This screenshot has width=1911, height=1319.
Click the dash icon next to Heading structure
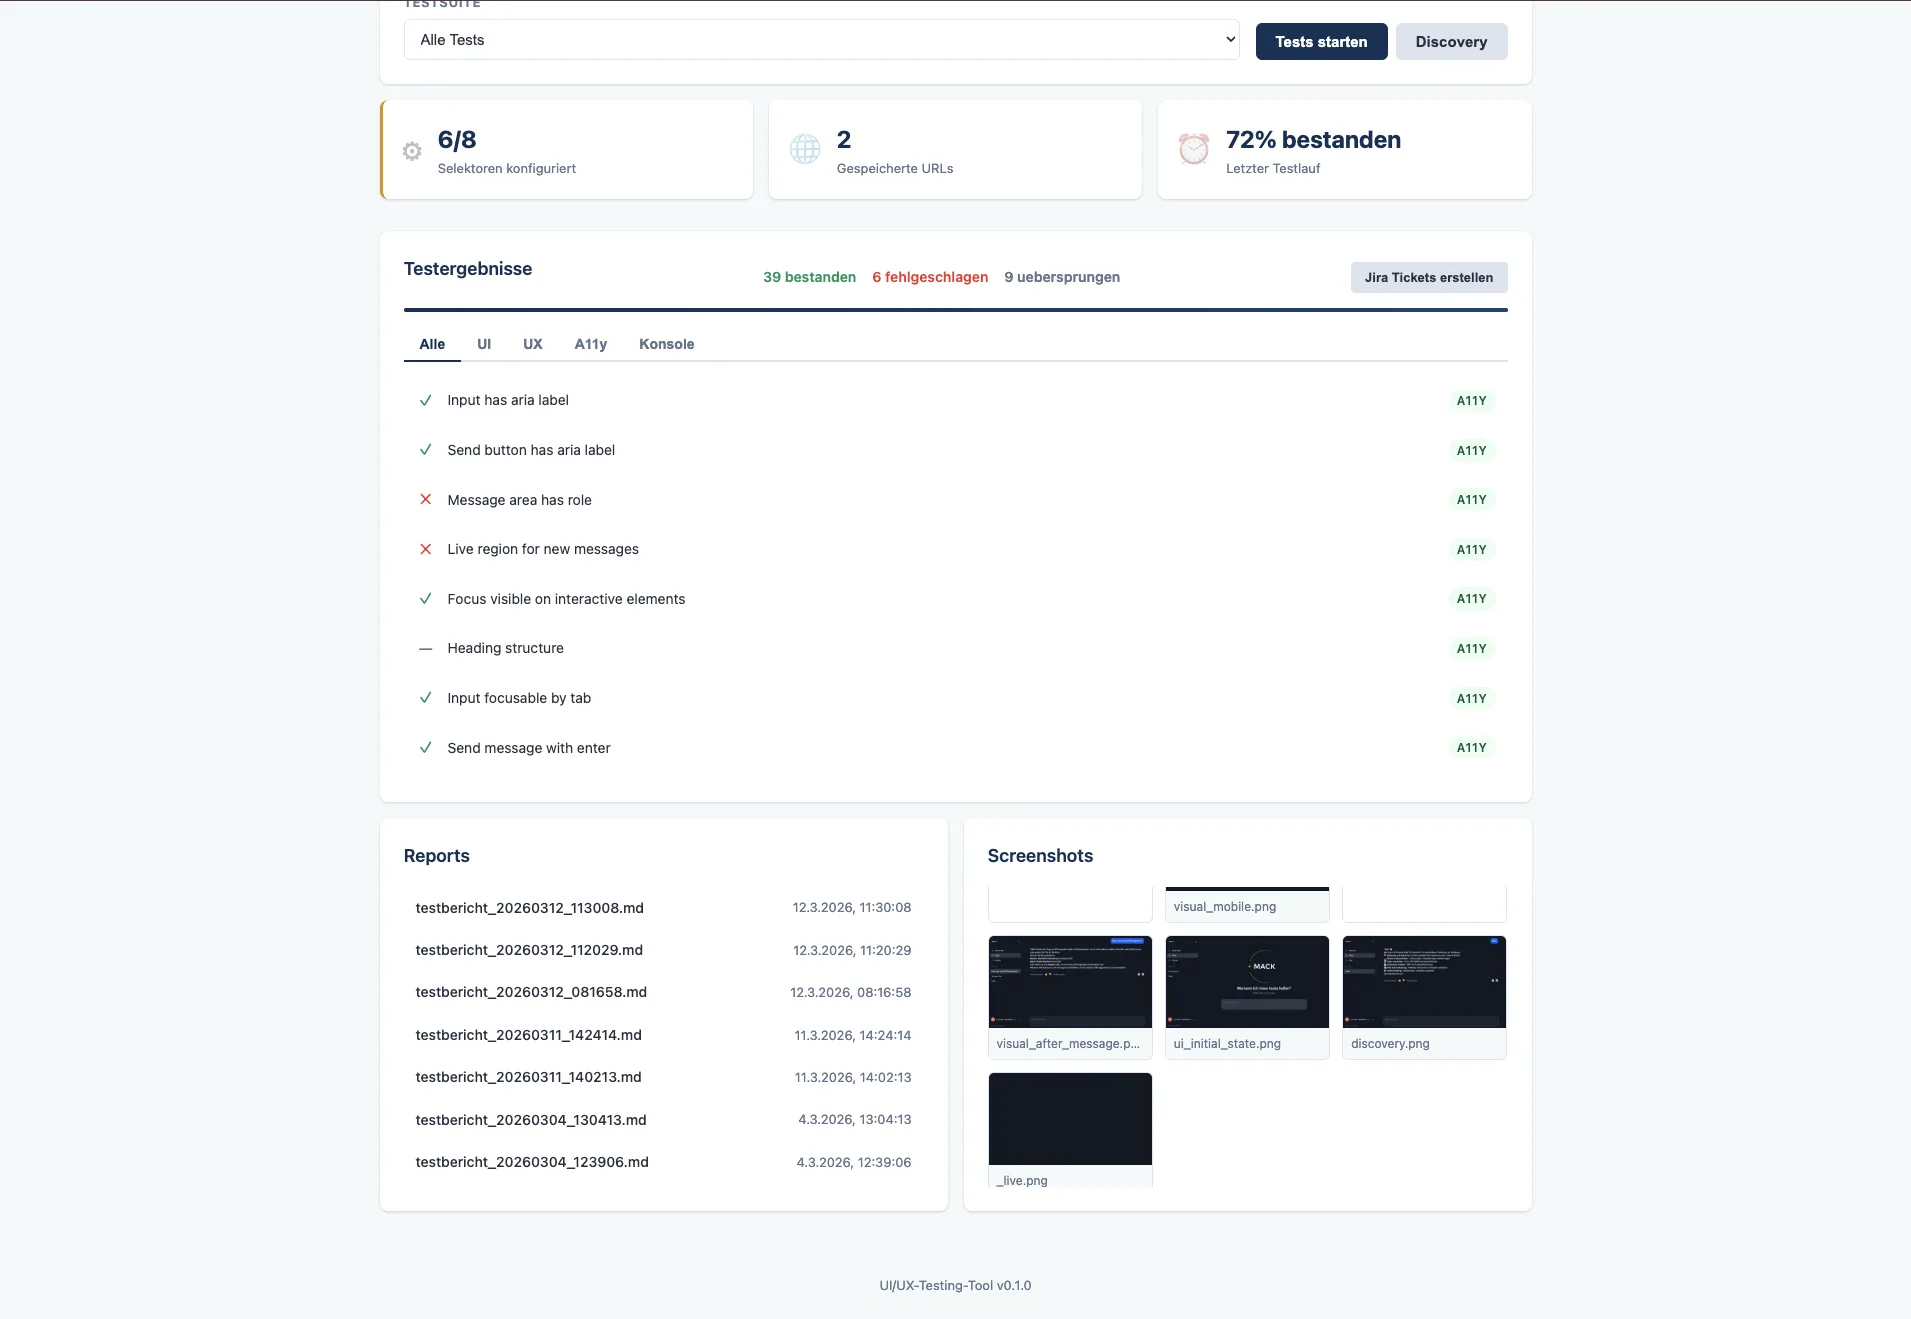click(426, 649)
